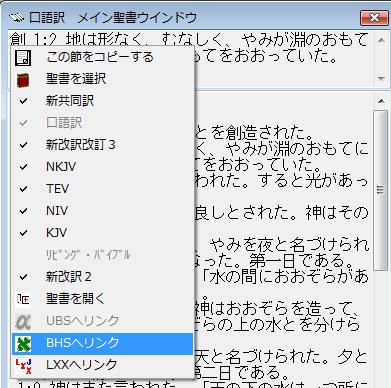This screenshot has height=388, width=391.
Task: Click the copy-verse floppy disk icon
Action: [x=23, y=57]
